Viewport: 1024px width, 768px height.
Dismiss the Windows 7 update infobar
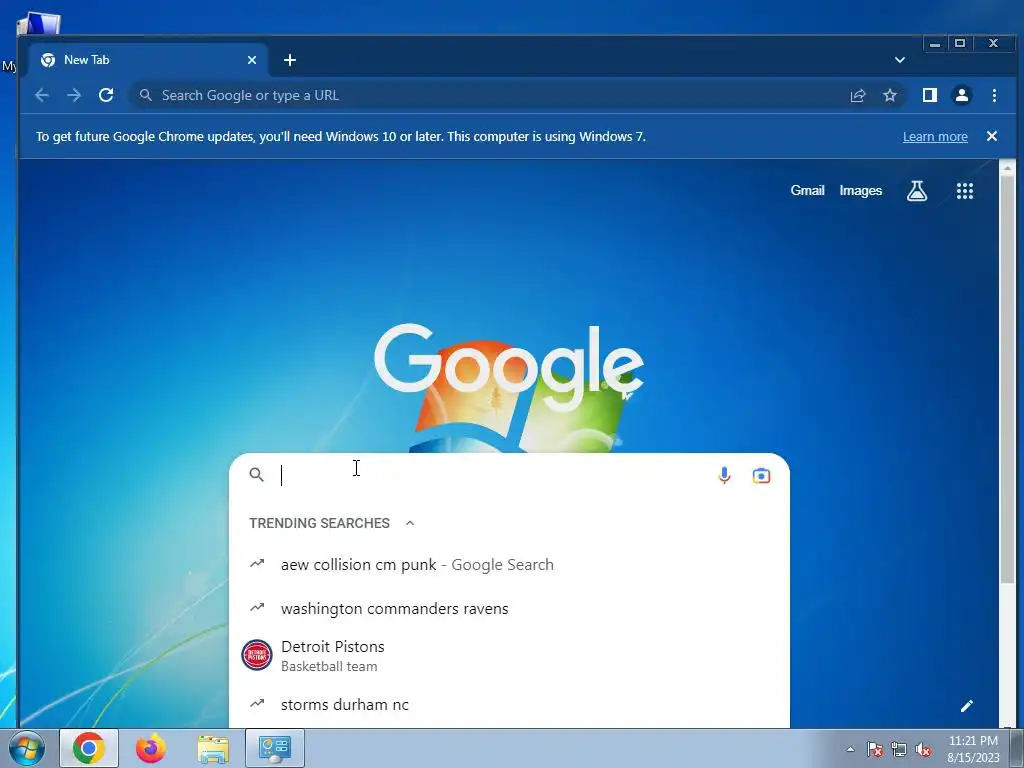(991, 136)
